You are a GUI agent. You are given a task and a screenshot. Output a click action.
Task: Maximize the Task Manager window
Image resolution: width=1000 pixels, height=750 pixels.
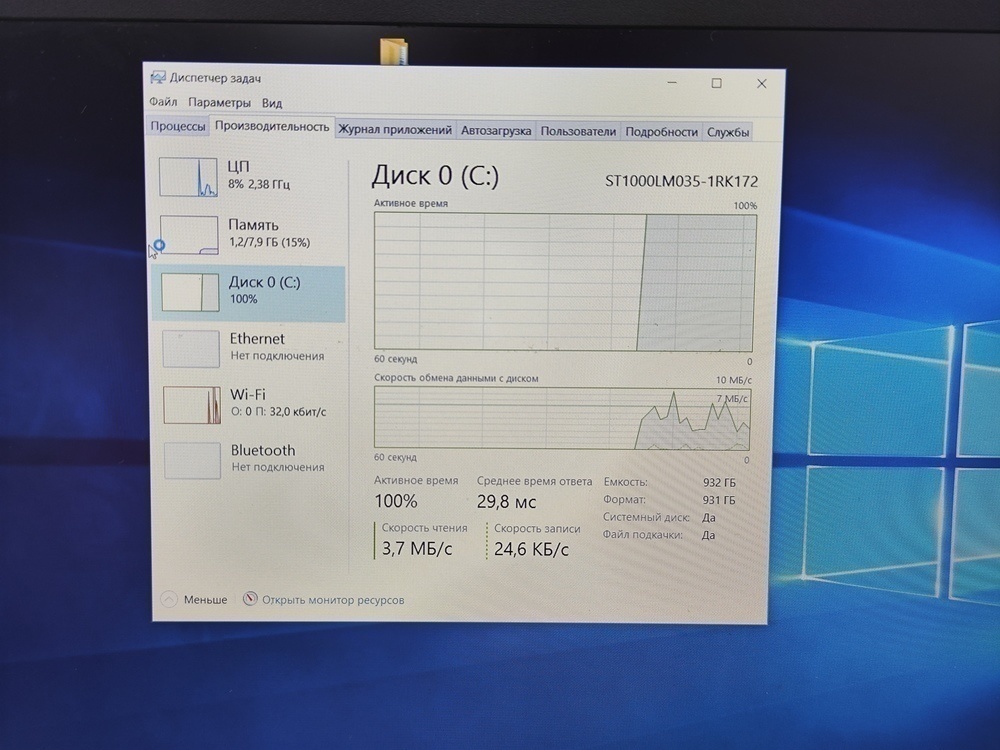pos(716,83)
